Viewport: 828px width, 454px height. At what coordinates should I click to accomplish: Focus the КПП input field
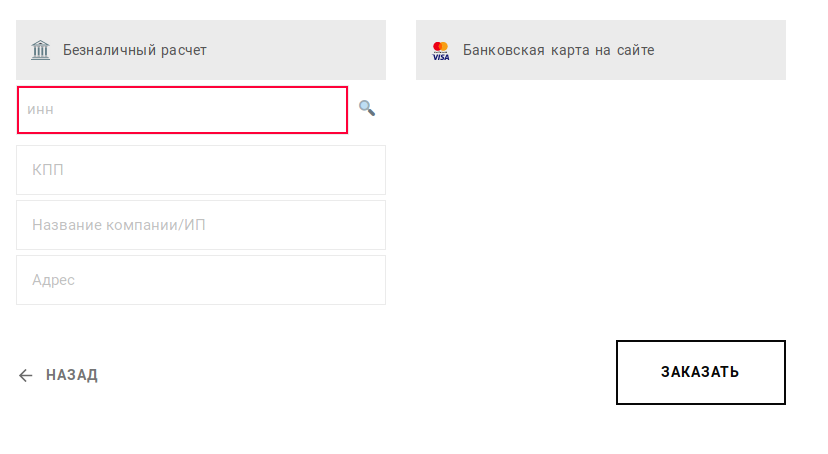pos(201,170)
